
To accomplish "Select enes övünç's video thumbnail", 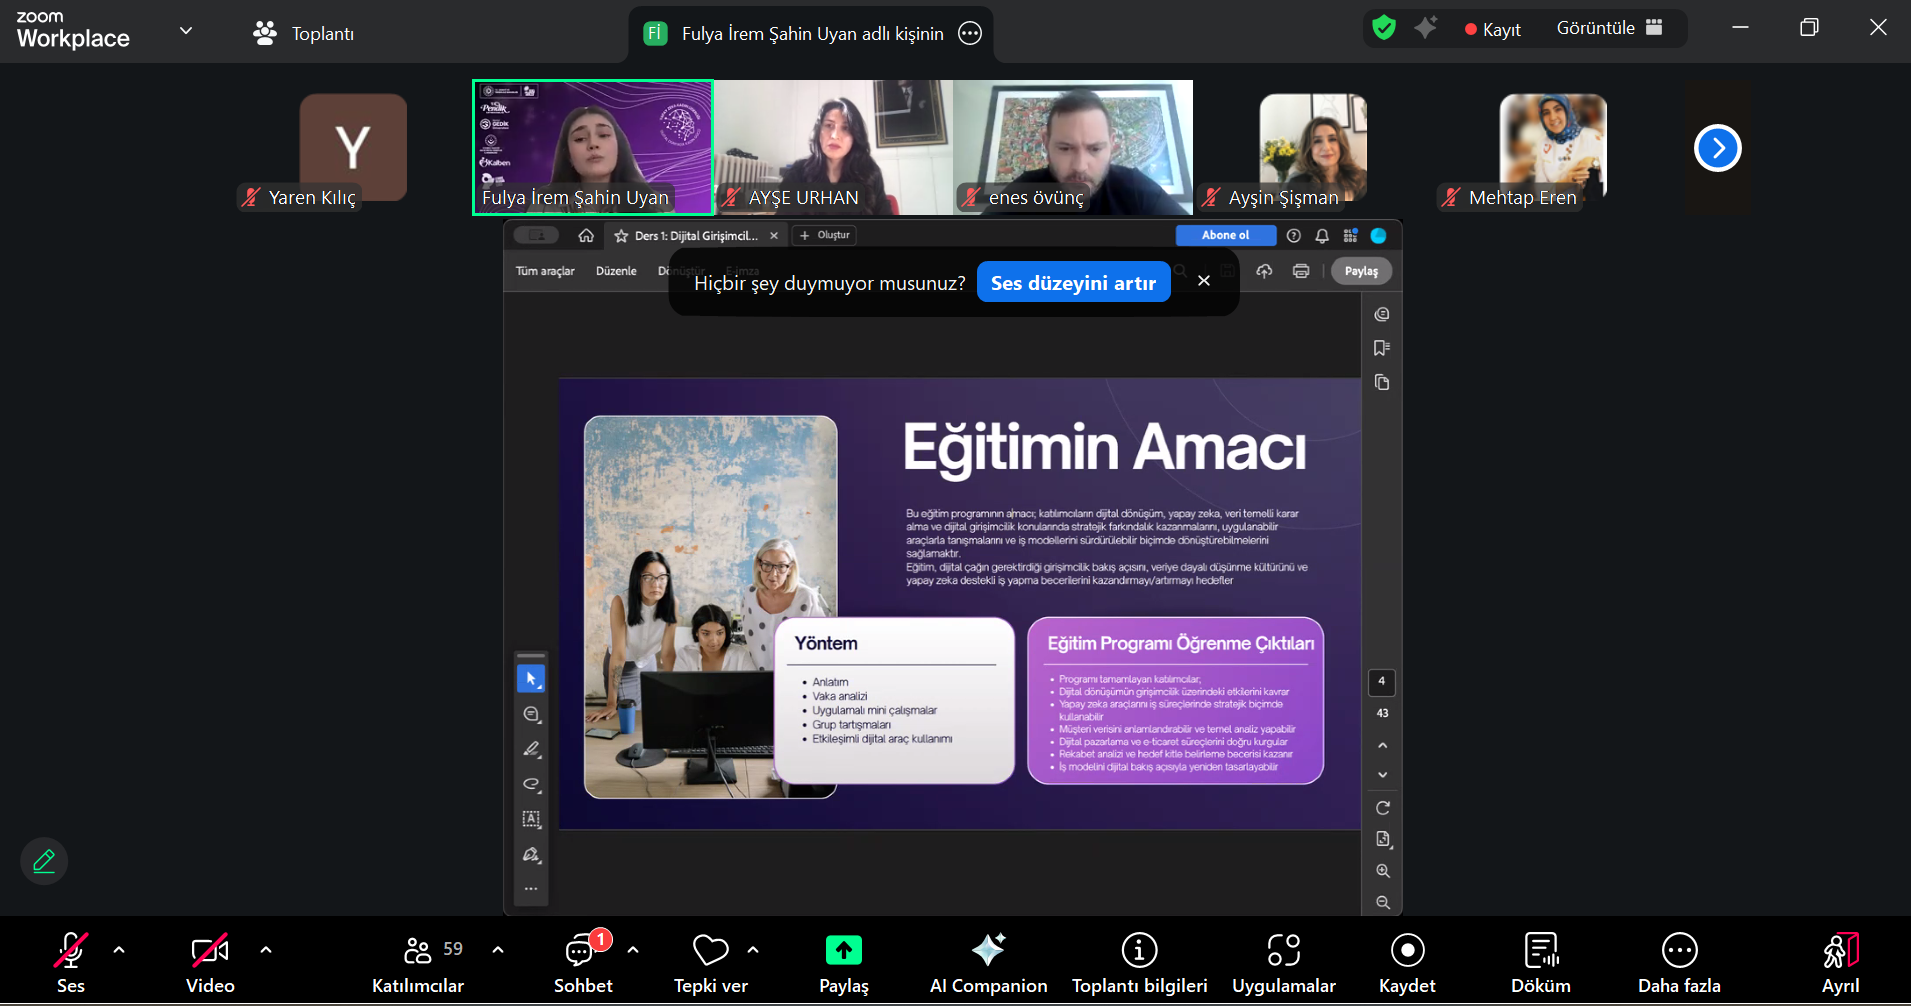I will [x=1073, y=147].
